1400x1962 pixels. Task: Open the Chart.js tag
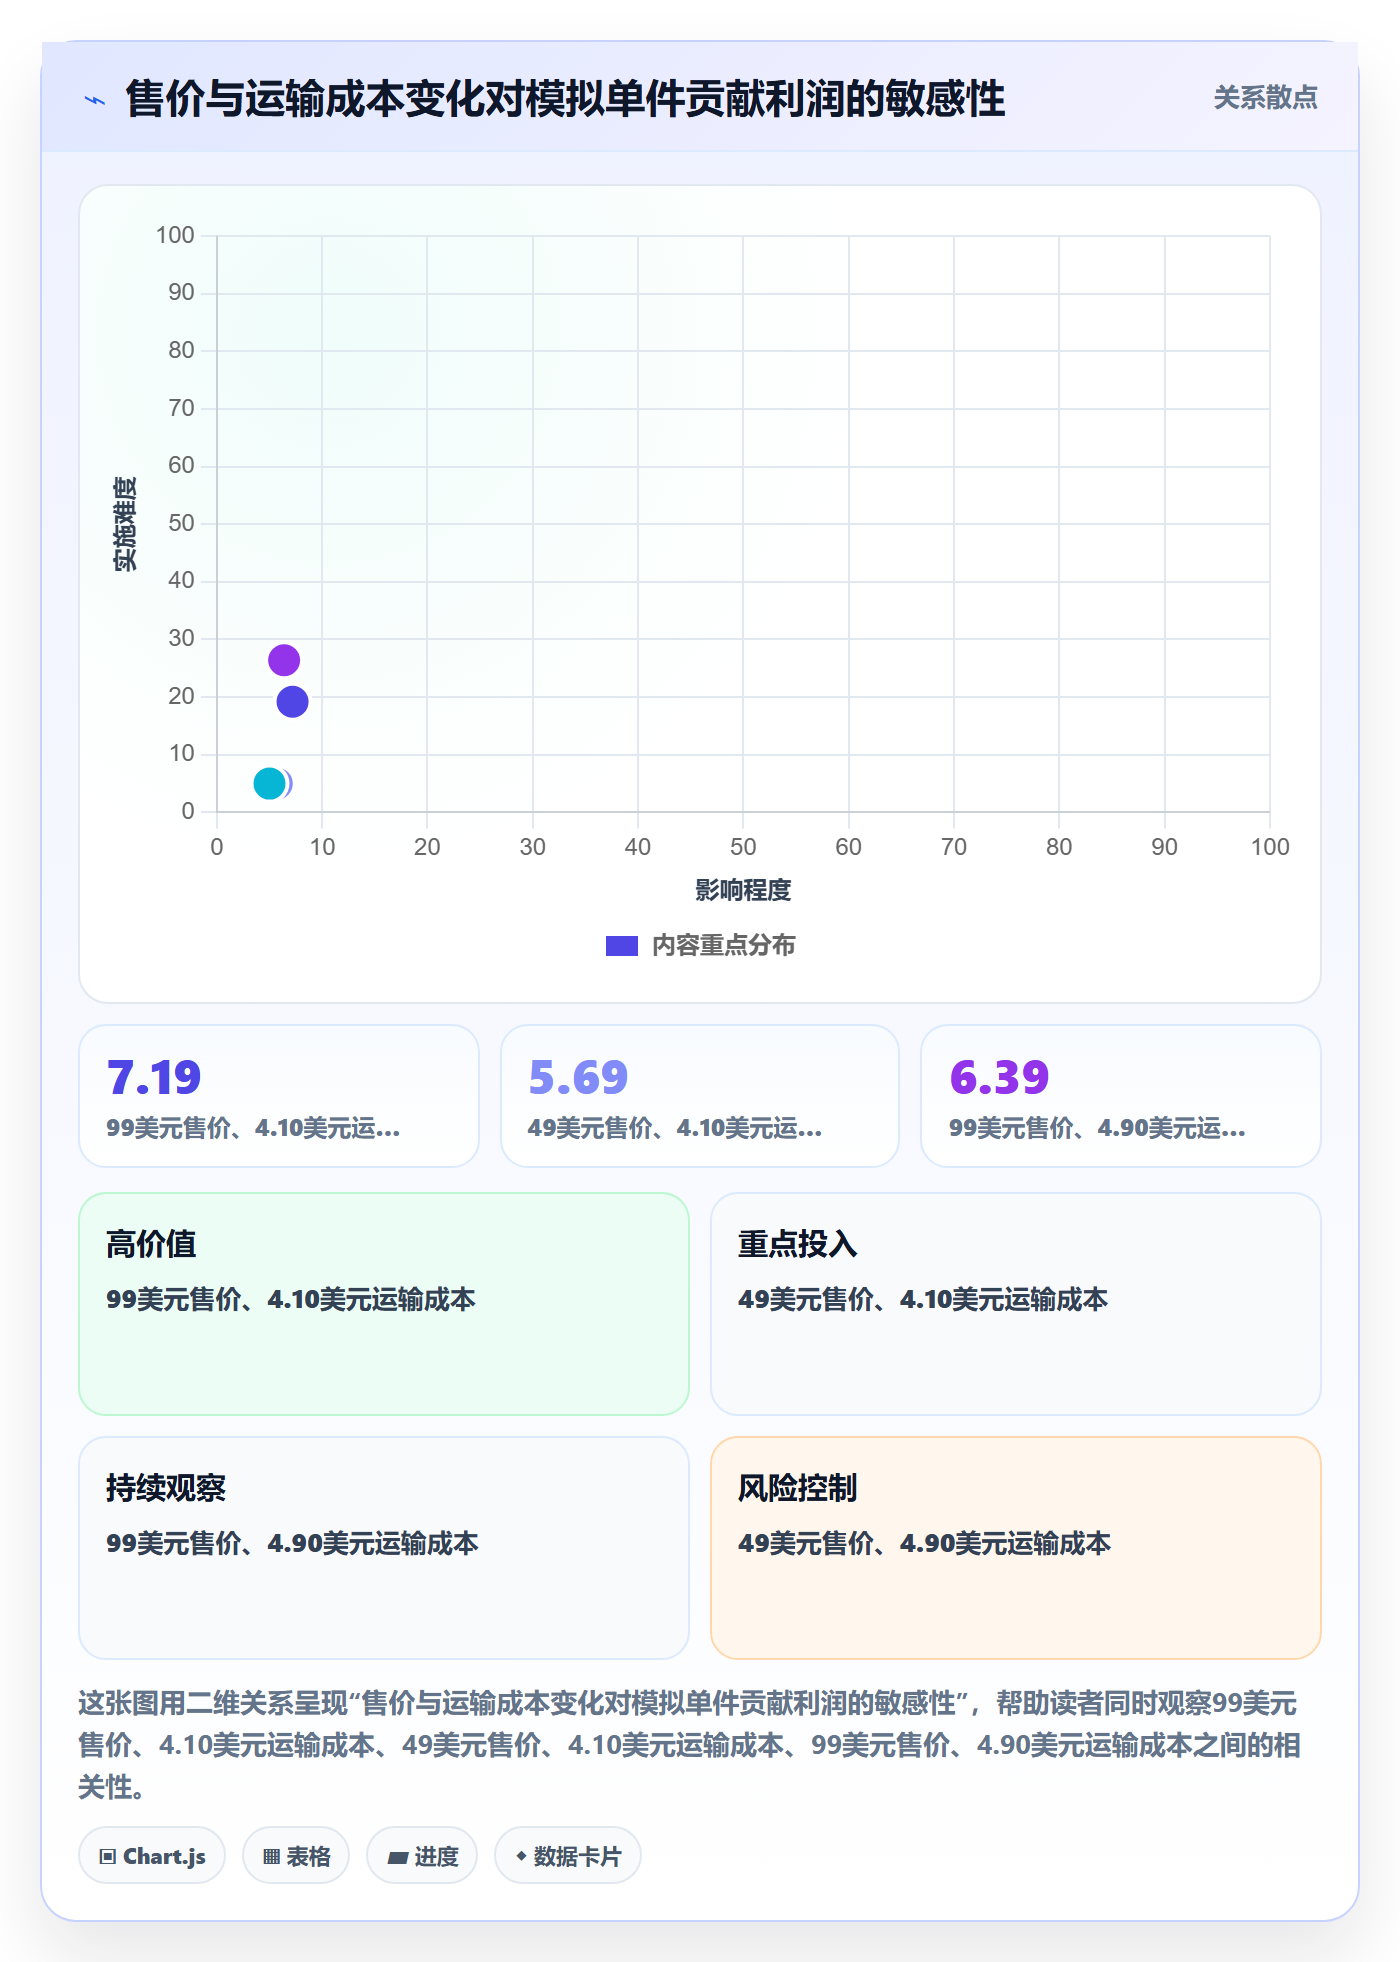[x=152, y=1856]
